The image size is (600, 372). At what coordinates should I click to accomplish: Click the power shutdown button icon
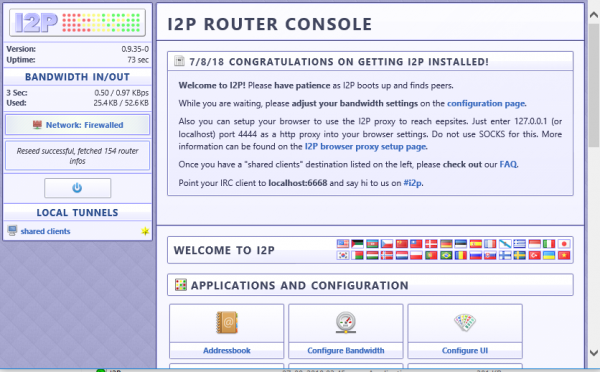pos(77,188)
